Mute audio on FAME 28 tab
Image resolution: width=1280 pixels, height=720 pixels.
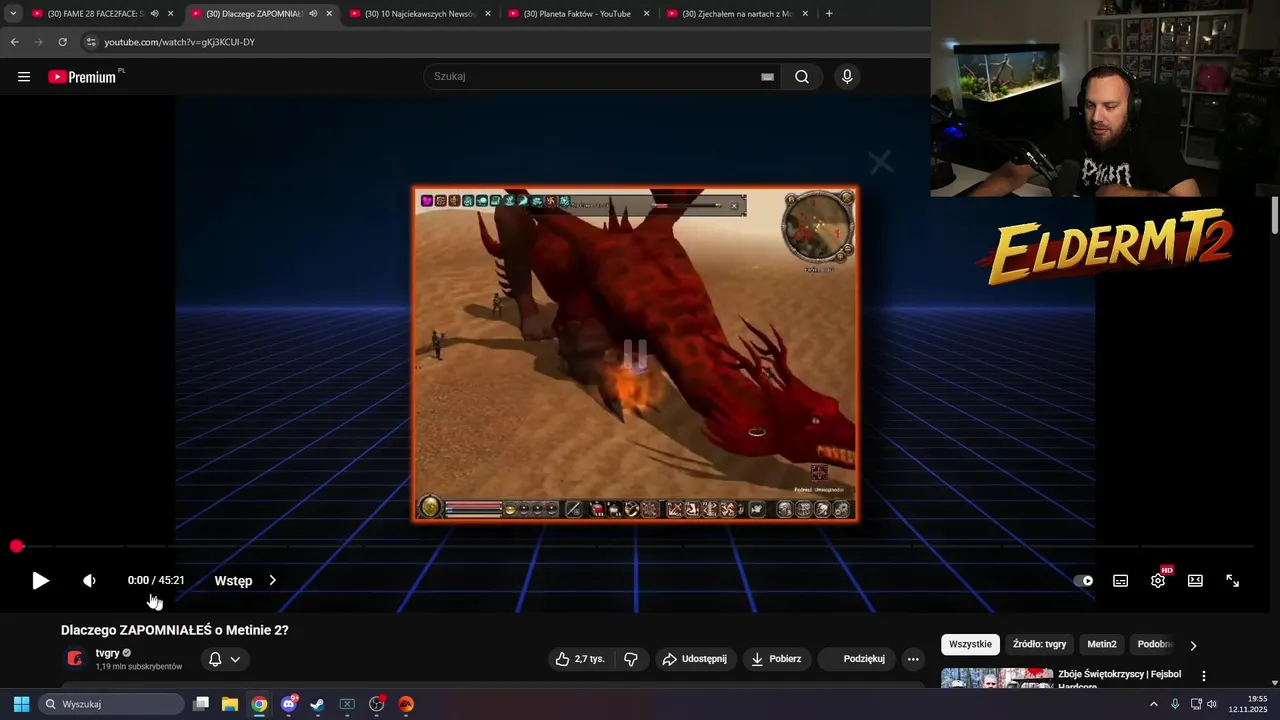tap(155, 14)
